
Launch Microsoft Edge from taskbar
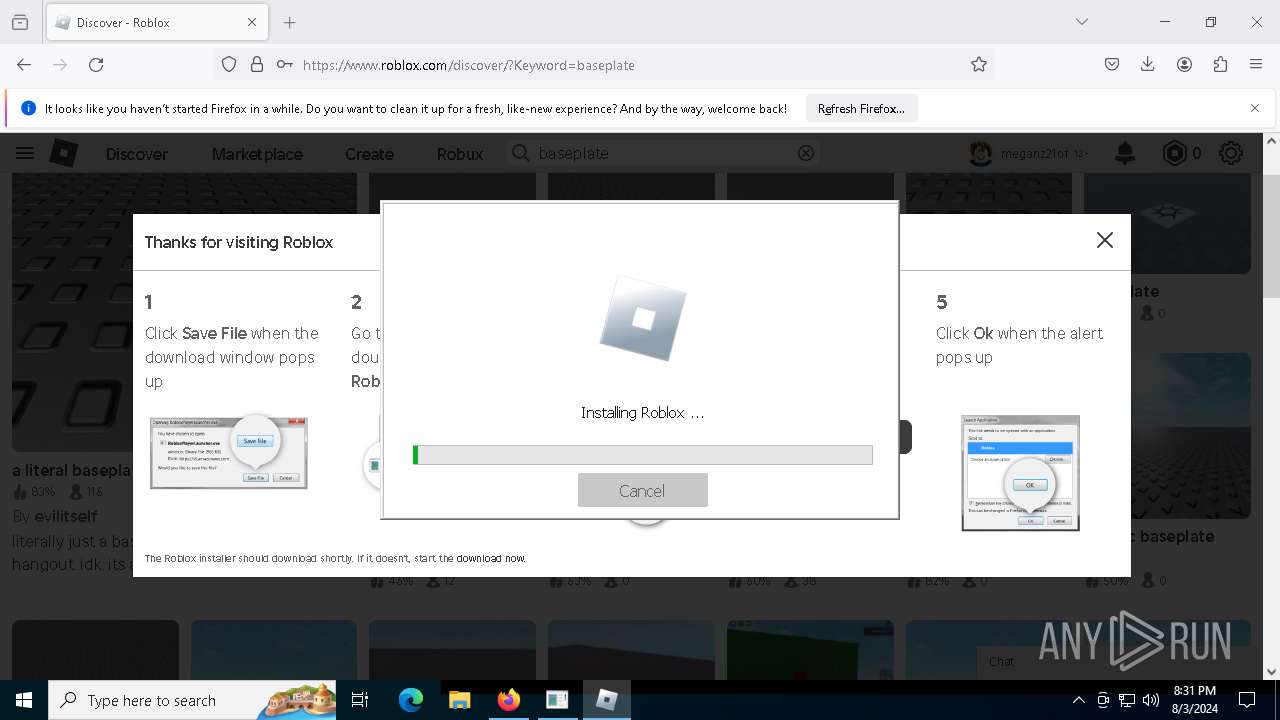(x=411, y=700)
